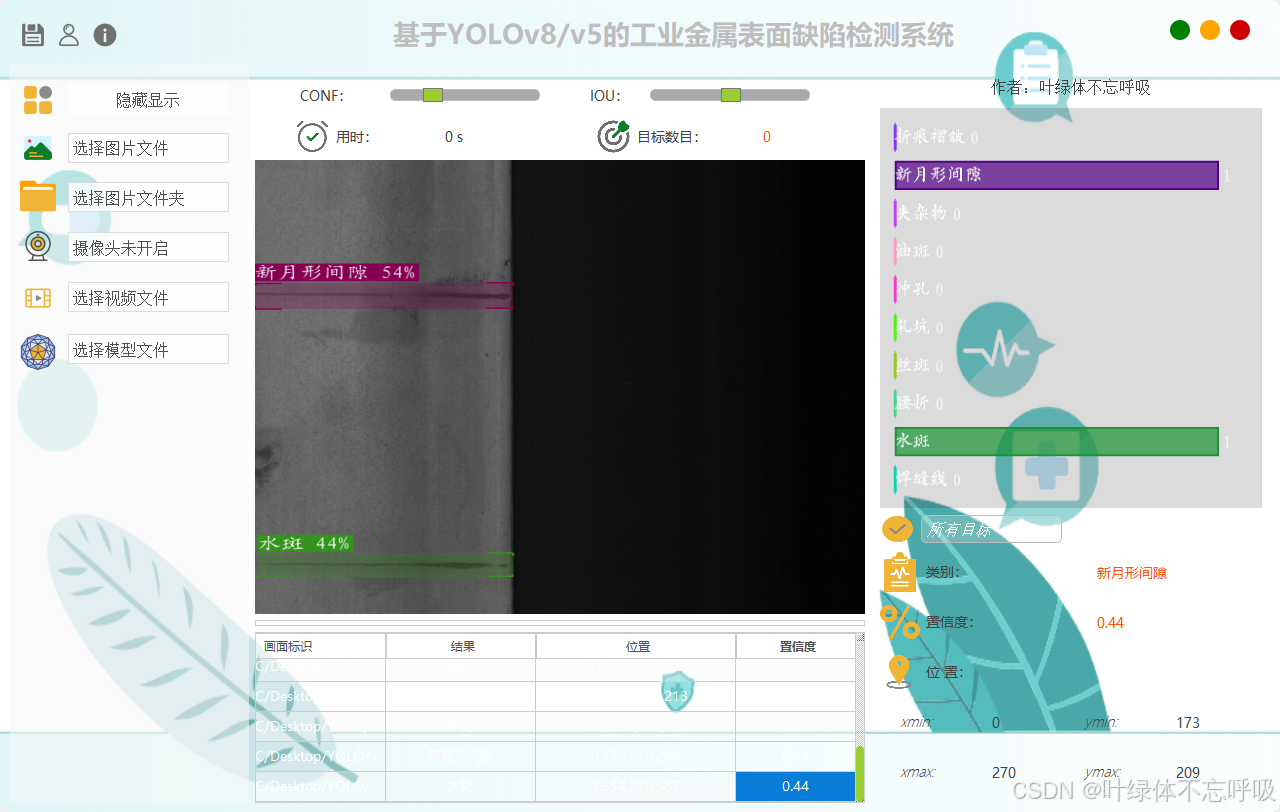Image resolution: width=1280 pixels, height=812 pixels.
Task: Select the highlighted 0.44 confidence table cell
Action: pos(795,787)
